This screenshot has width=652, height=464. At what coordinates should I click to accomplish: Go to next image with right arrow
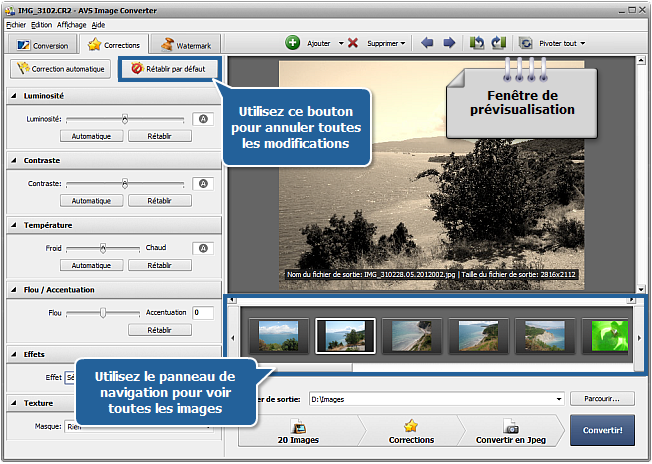(449, 43)
